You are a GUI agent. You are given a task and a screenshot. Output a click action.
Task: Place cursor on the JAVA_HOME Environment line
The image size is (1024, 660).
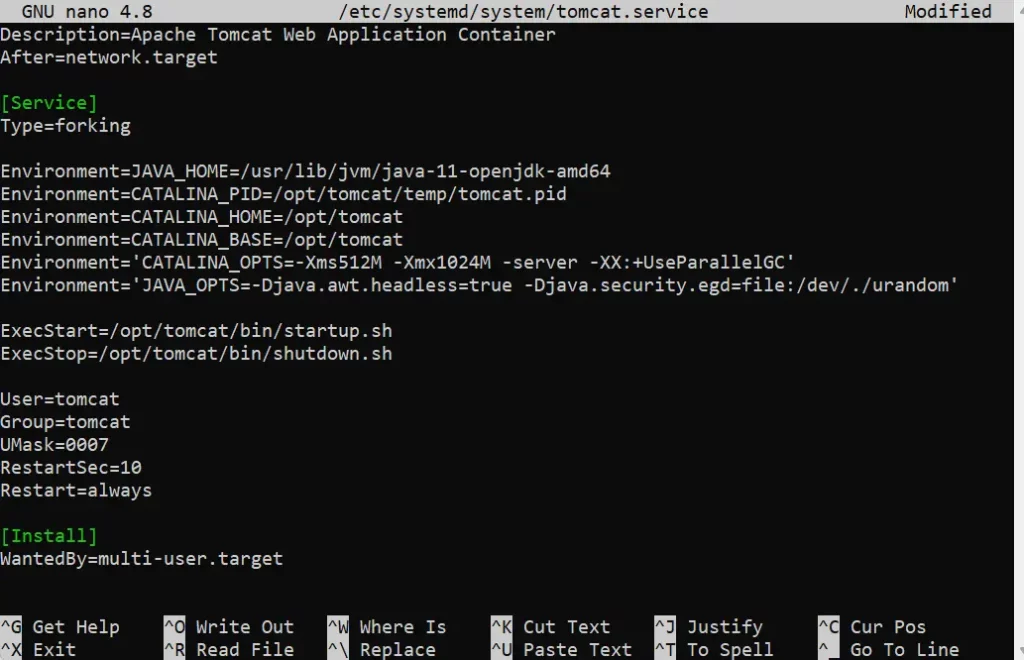[305, 171]
